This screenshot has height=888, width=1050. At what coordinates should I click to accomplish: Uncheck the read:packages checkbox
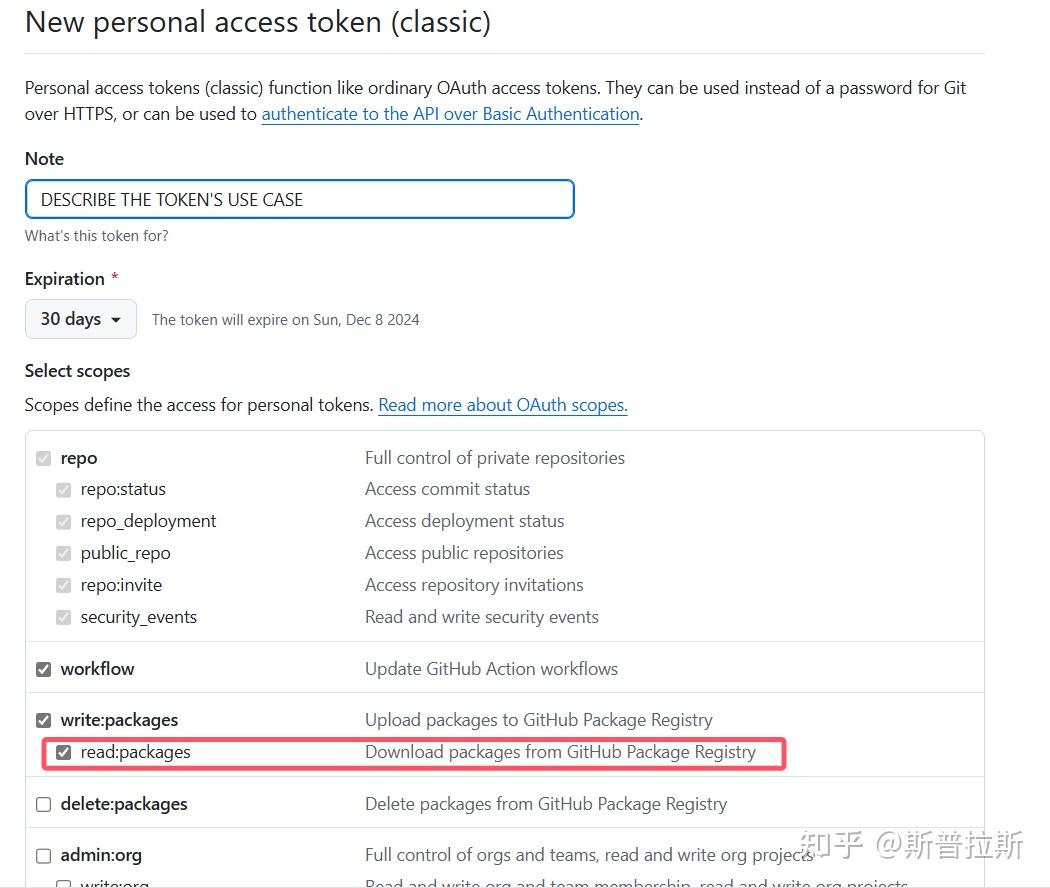64,752
